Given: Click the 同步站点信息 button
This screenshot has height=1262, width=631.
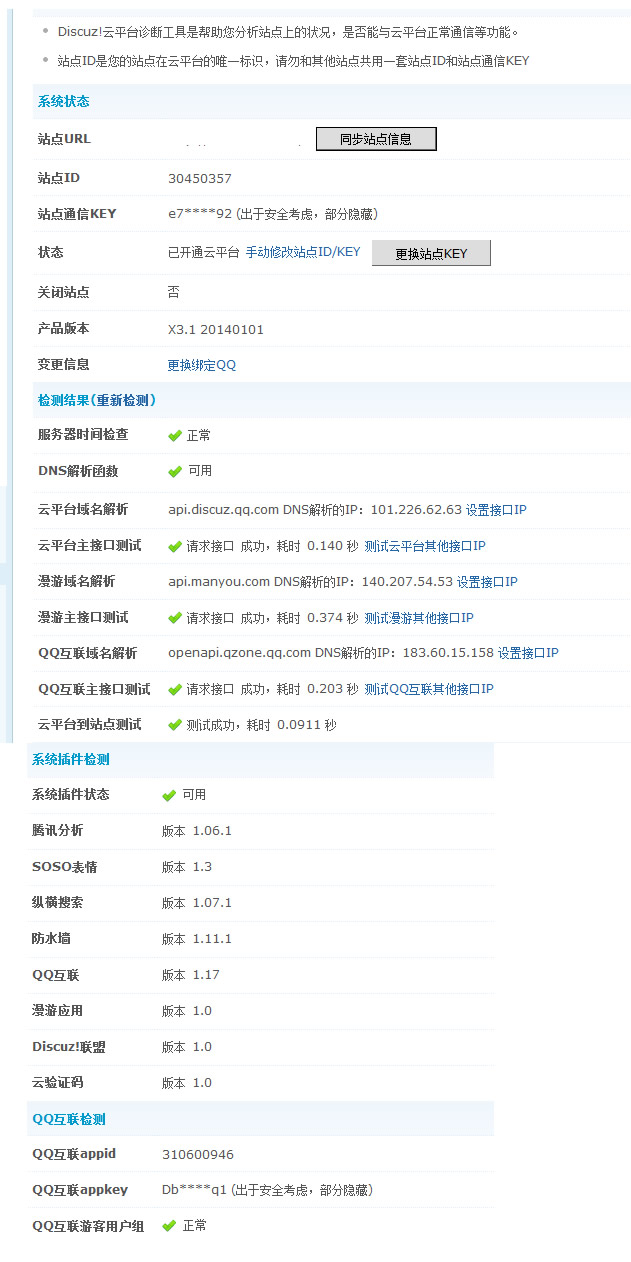Looking at the screenshot, I should pos(376,139).
